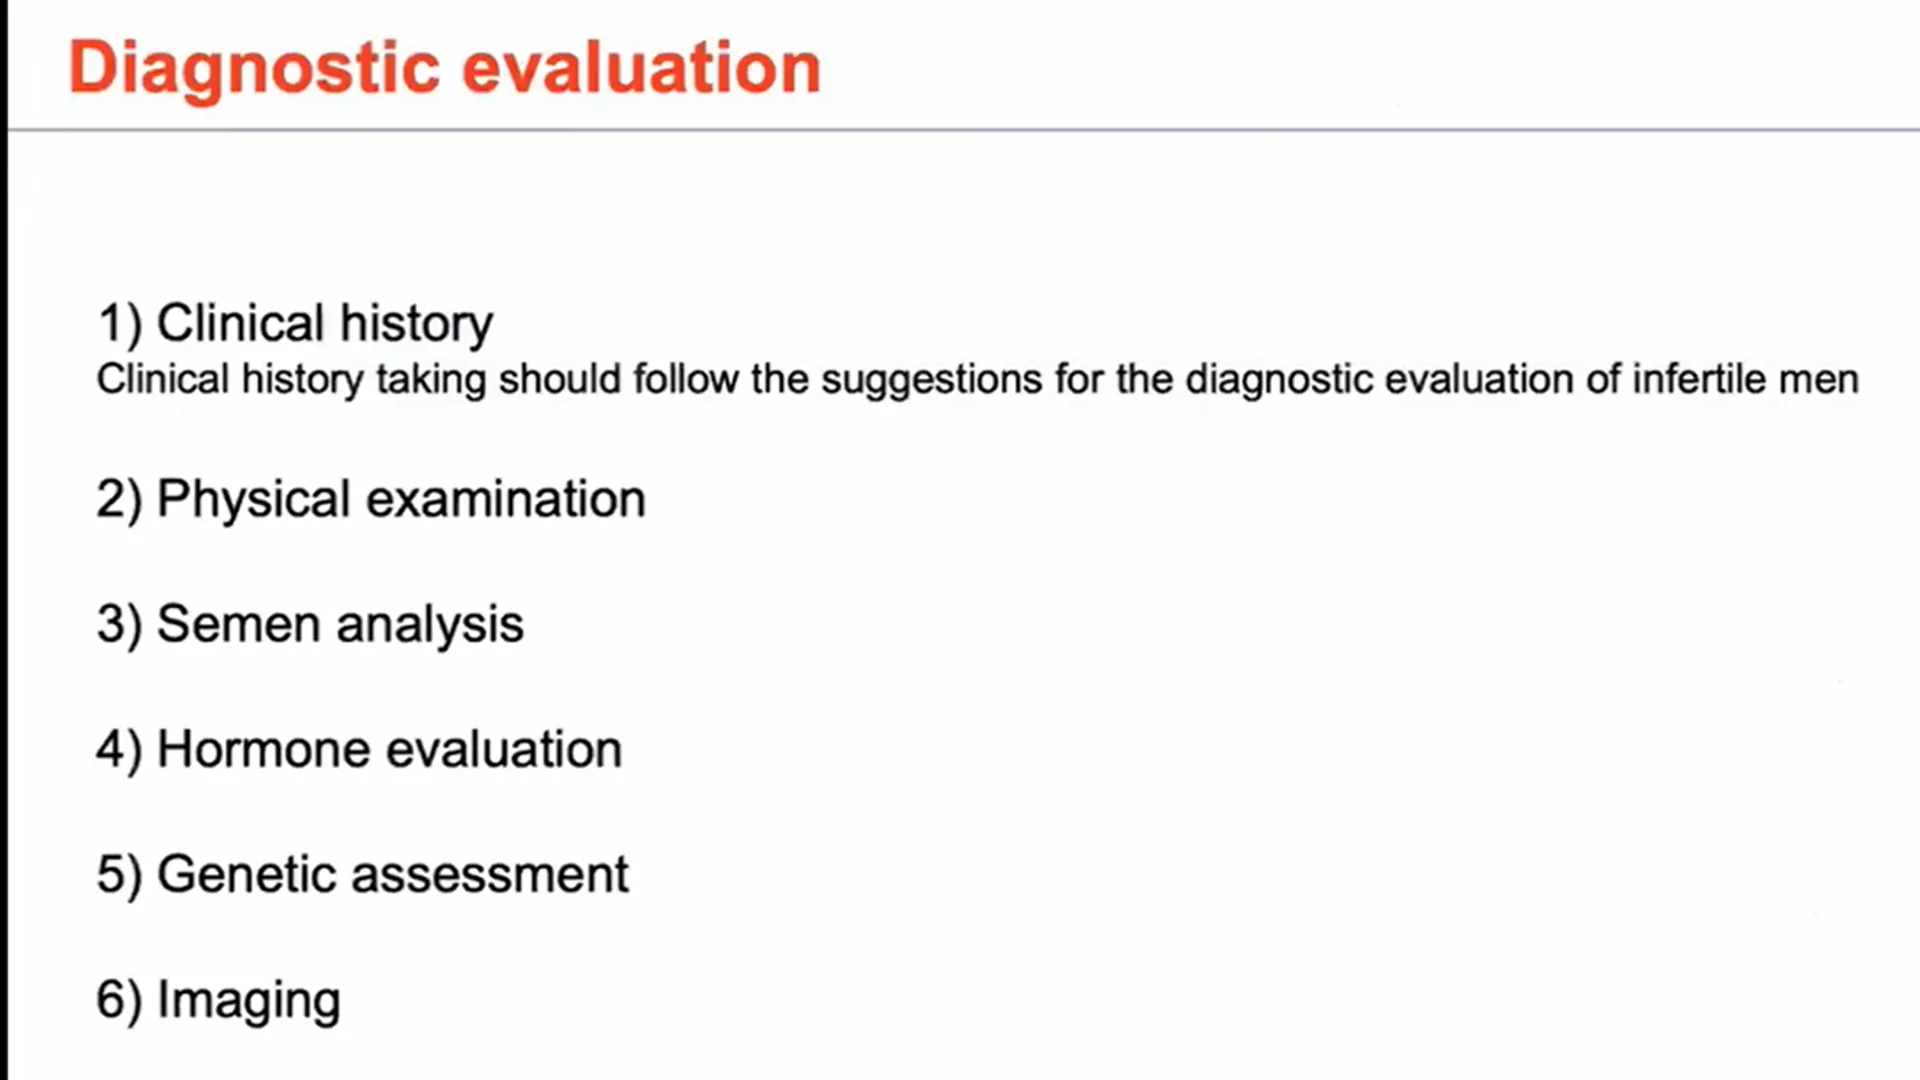Select the word examination in item two

tap(506, 499)
